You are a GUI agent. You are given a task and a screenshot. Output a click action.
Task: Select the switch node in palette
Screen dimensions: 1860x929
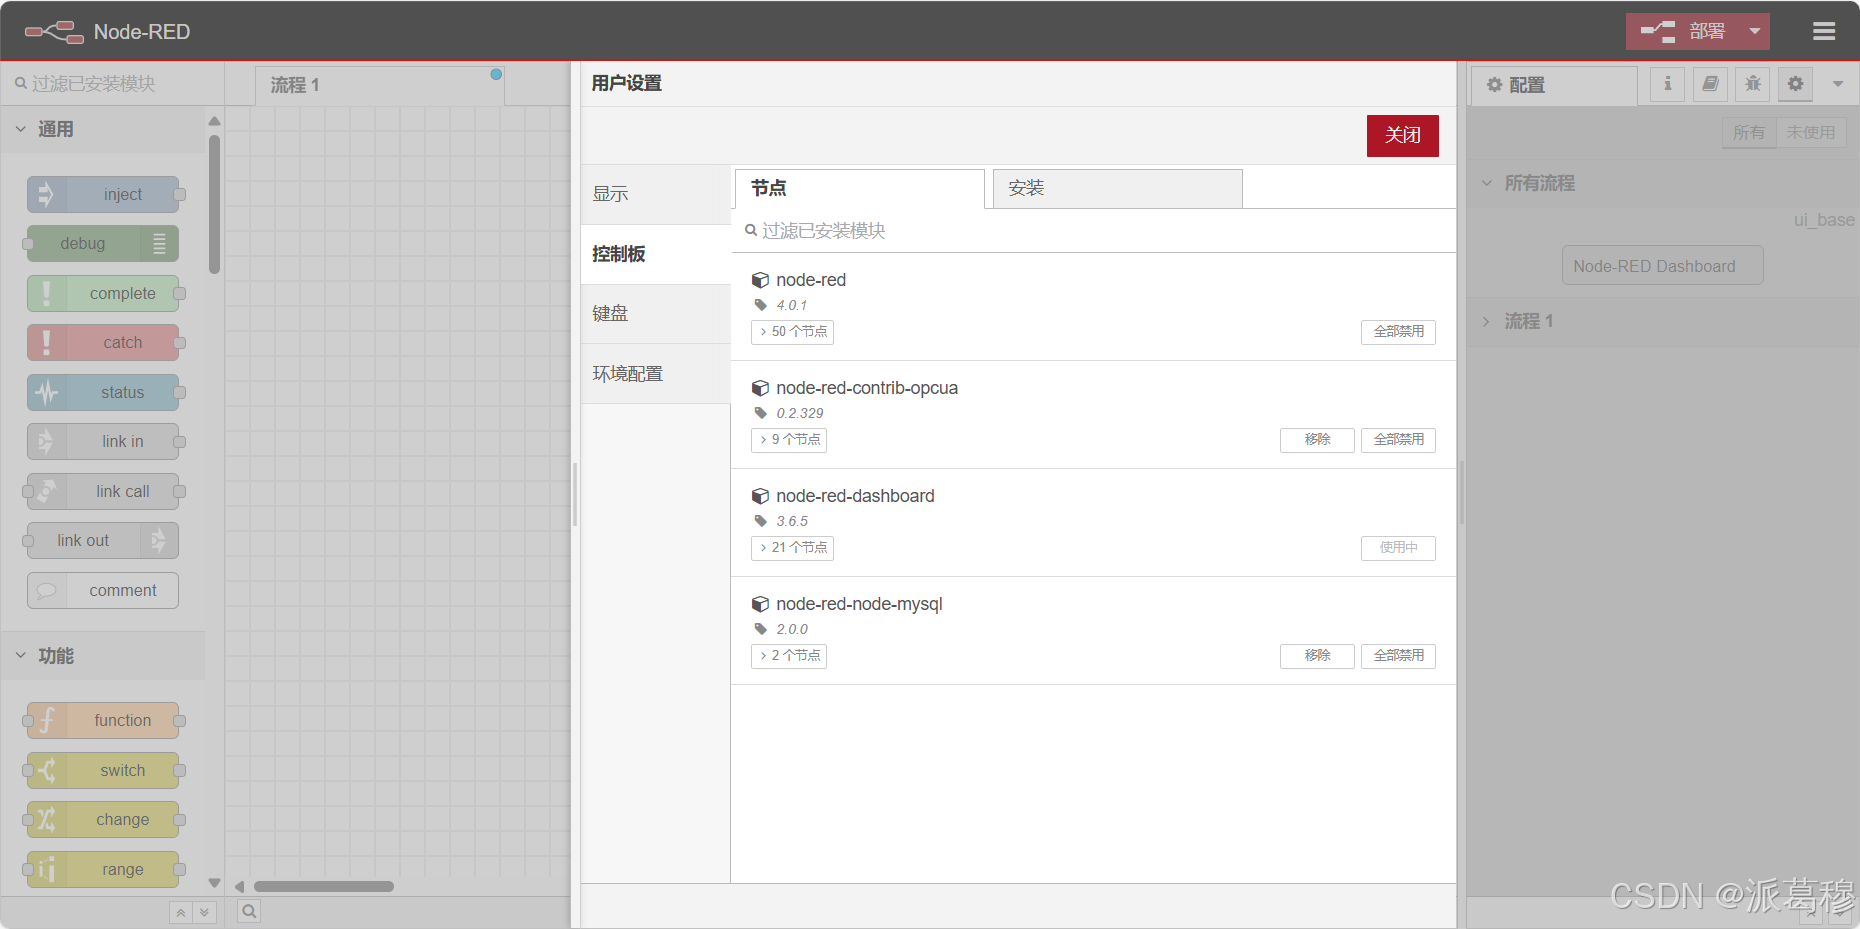coord(103,770)
